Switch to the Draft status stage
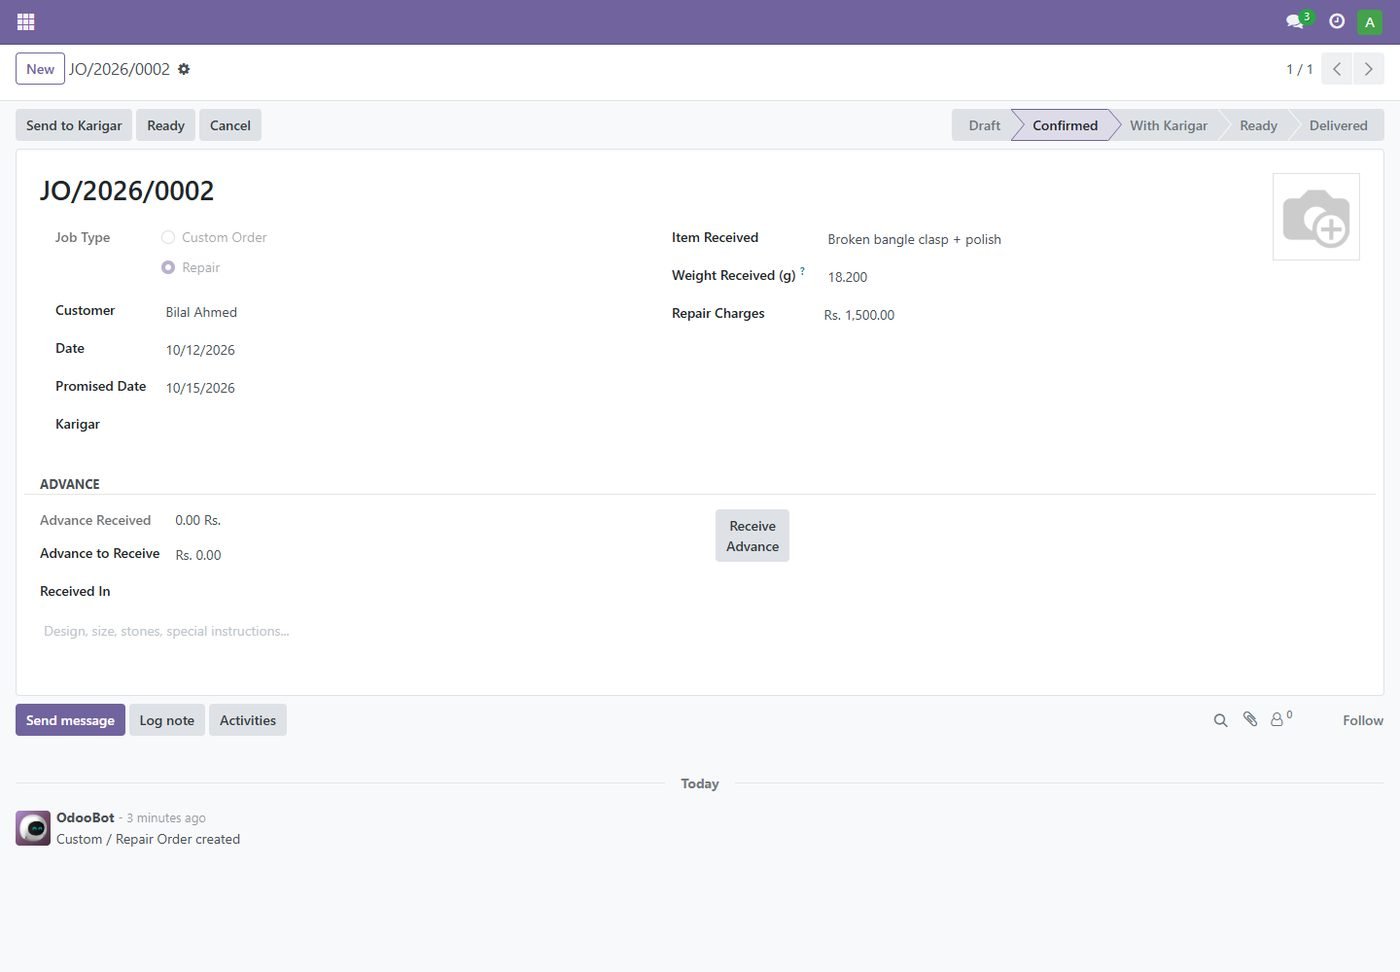The image size is (1400, 972). coord(984,125)
